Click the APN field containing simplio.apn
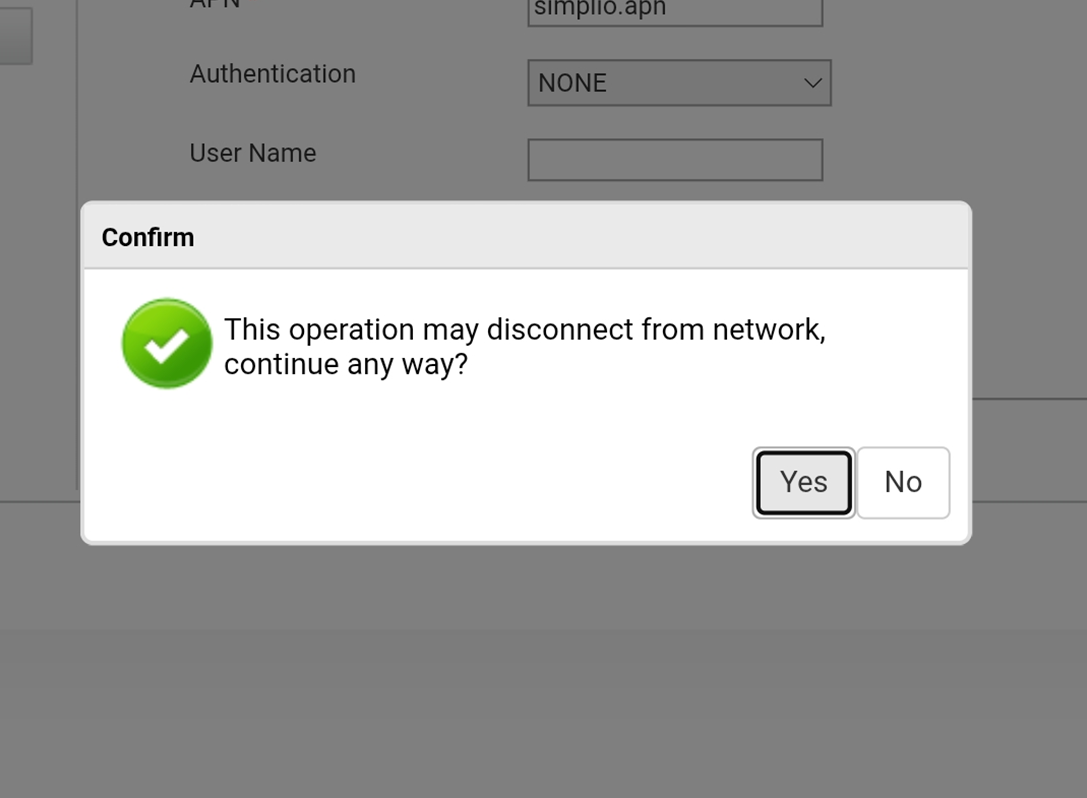Viewport: 1087px width, 798px height. 675,11
